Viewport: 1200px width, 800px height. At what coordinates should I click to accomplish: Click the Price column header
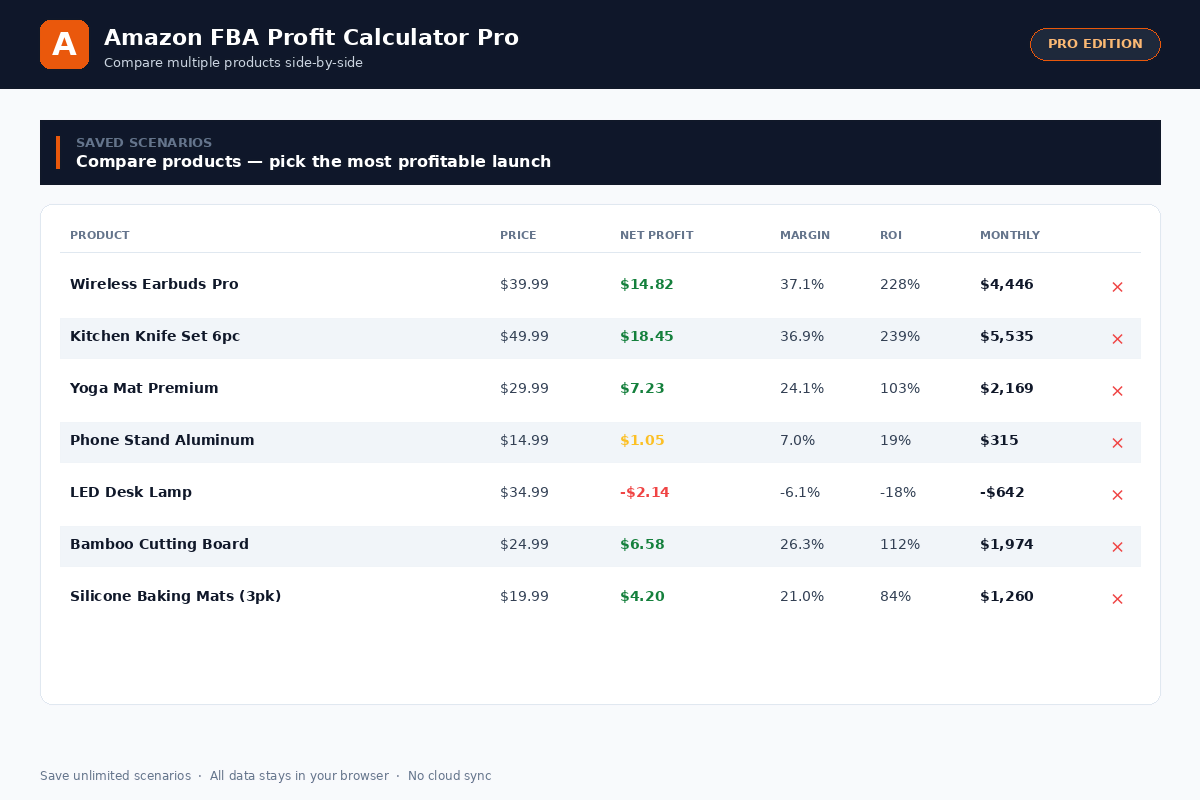tap(518, 236)
